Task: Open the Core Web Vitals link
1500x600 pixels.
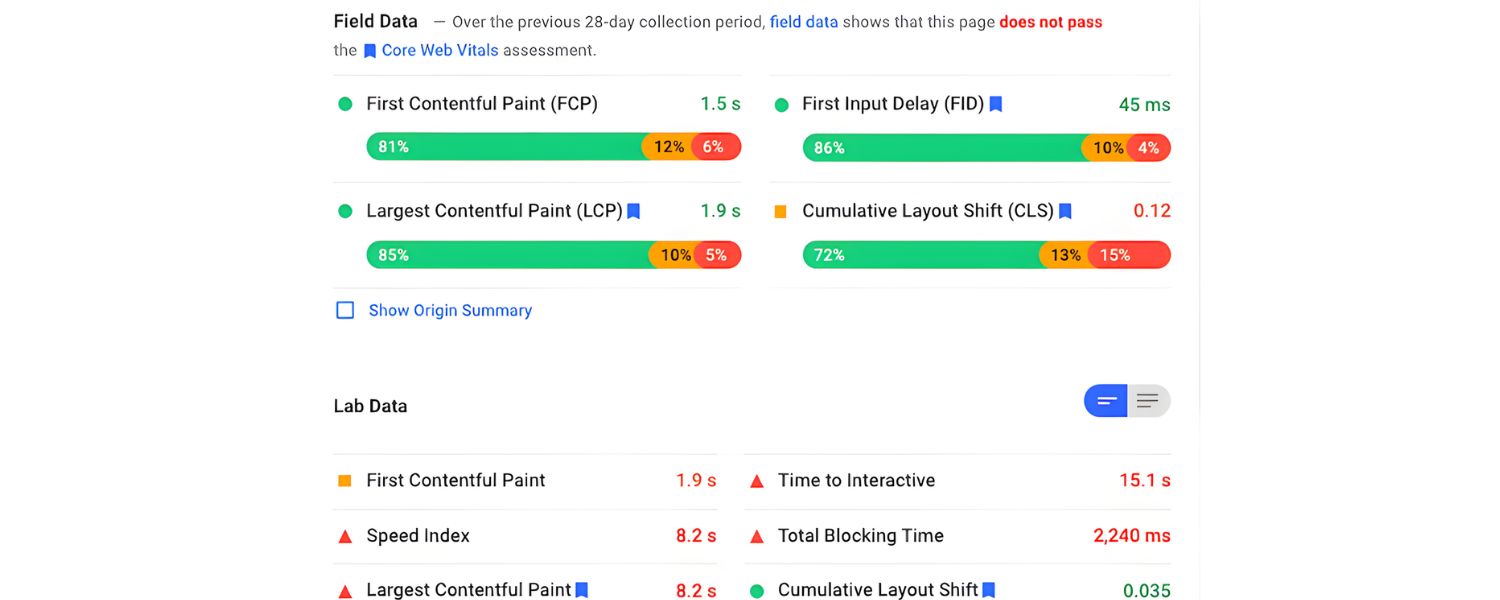Action: point(440,50)
